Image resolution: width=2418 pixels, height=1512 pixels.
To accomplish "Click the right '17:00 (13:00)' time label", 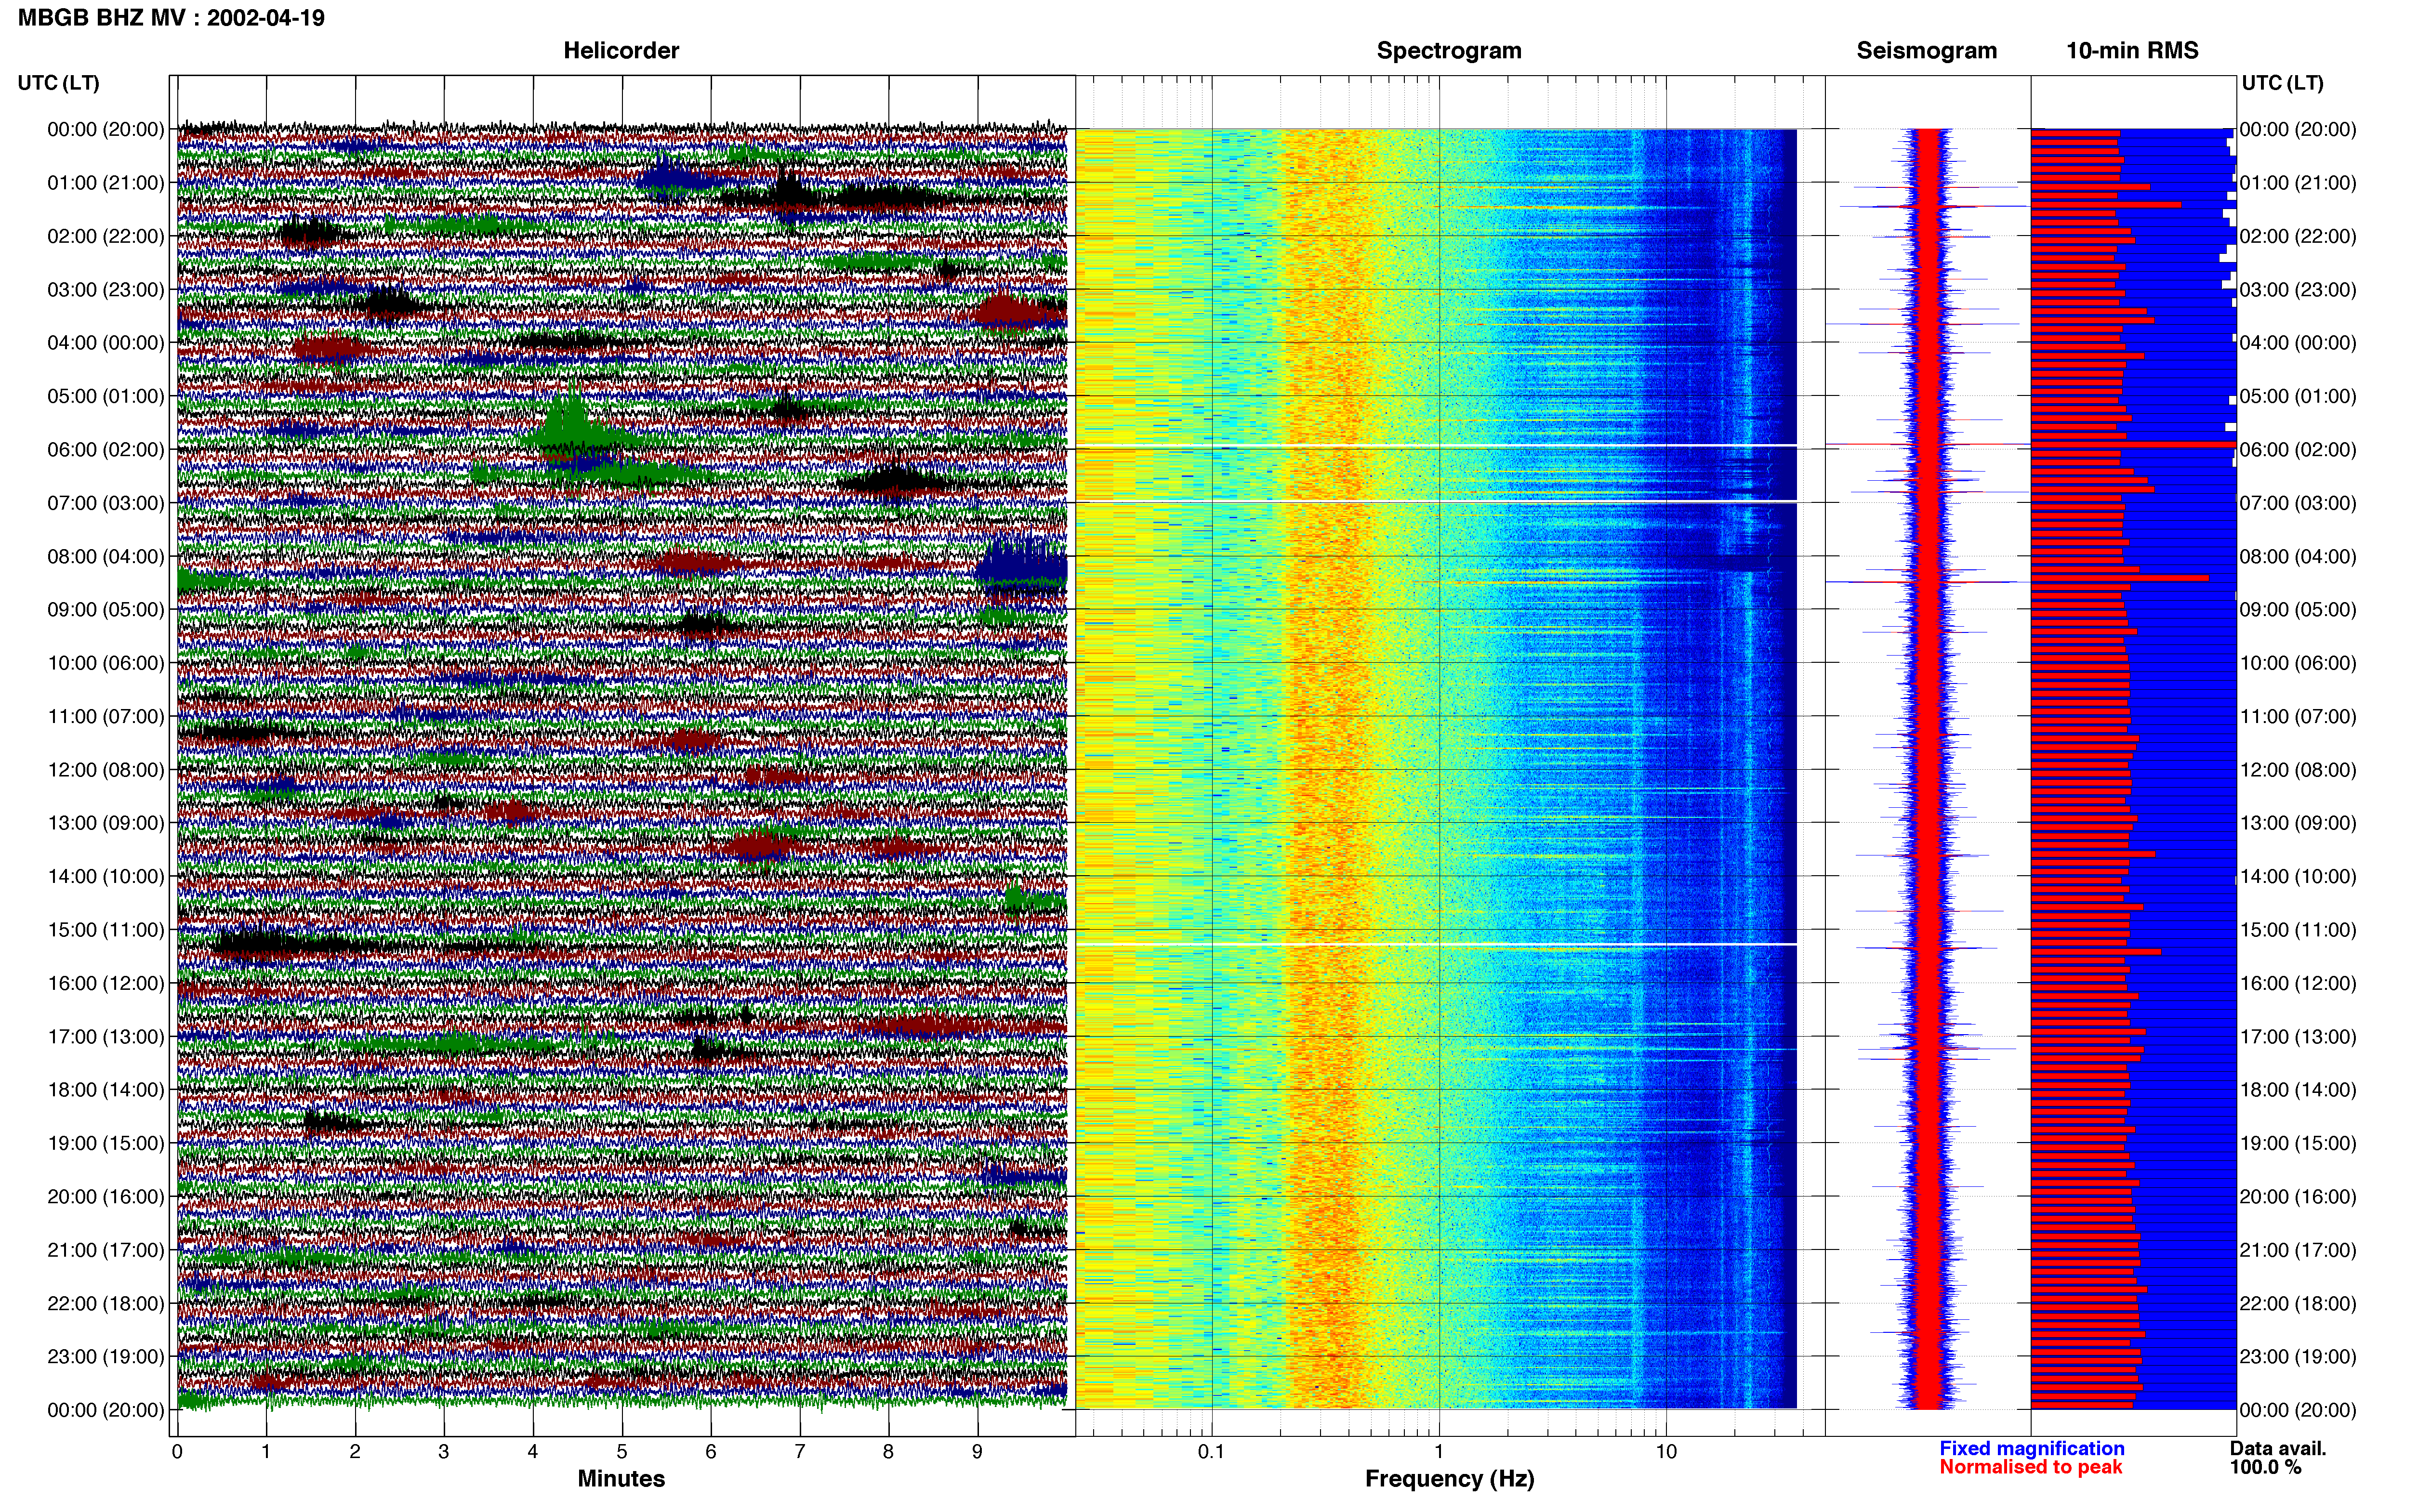I will pyautogui.click(x=2298, y=1037).
